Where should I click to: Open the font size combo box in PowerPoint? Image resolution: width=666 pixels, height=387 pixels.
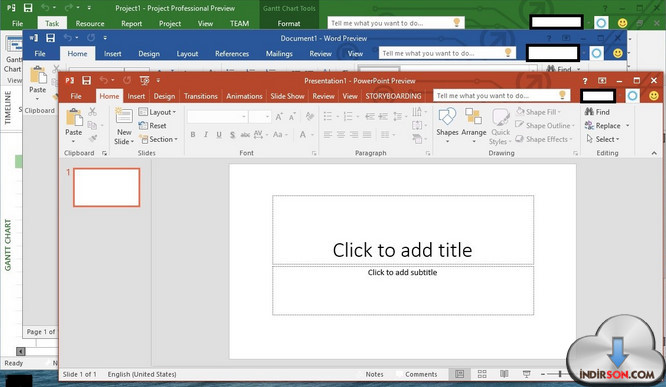(260, 116)
